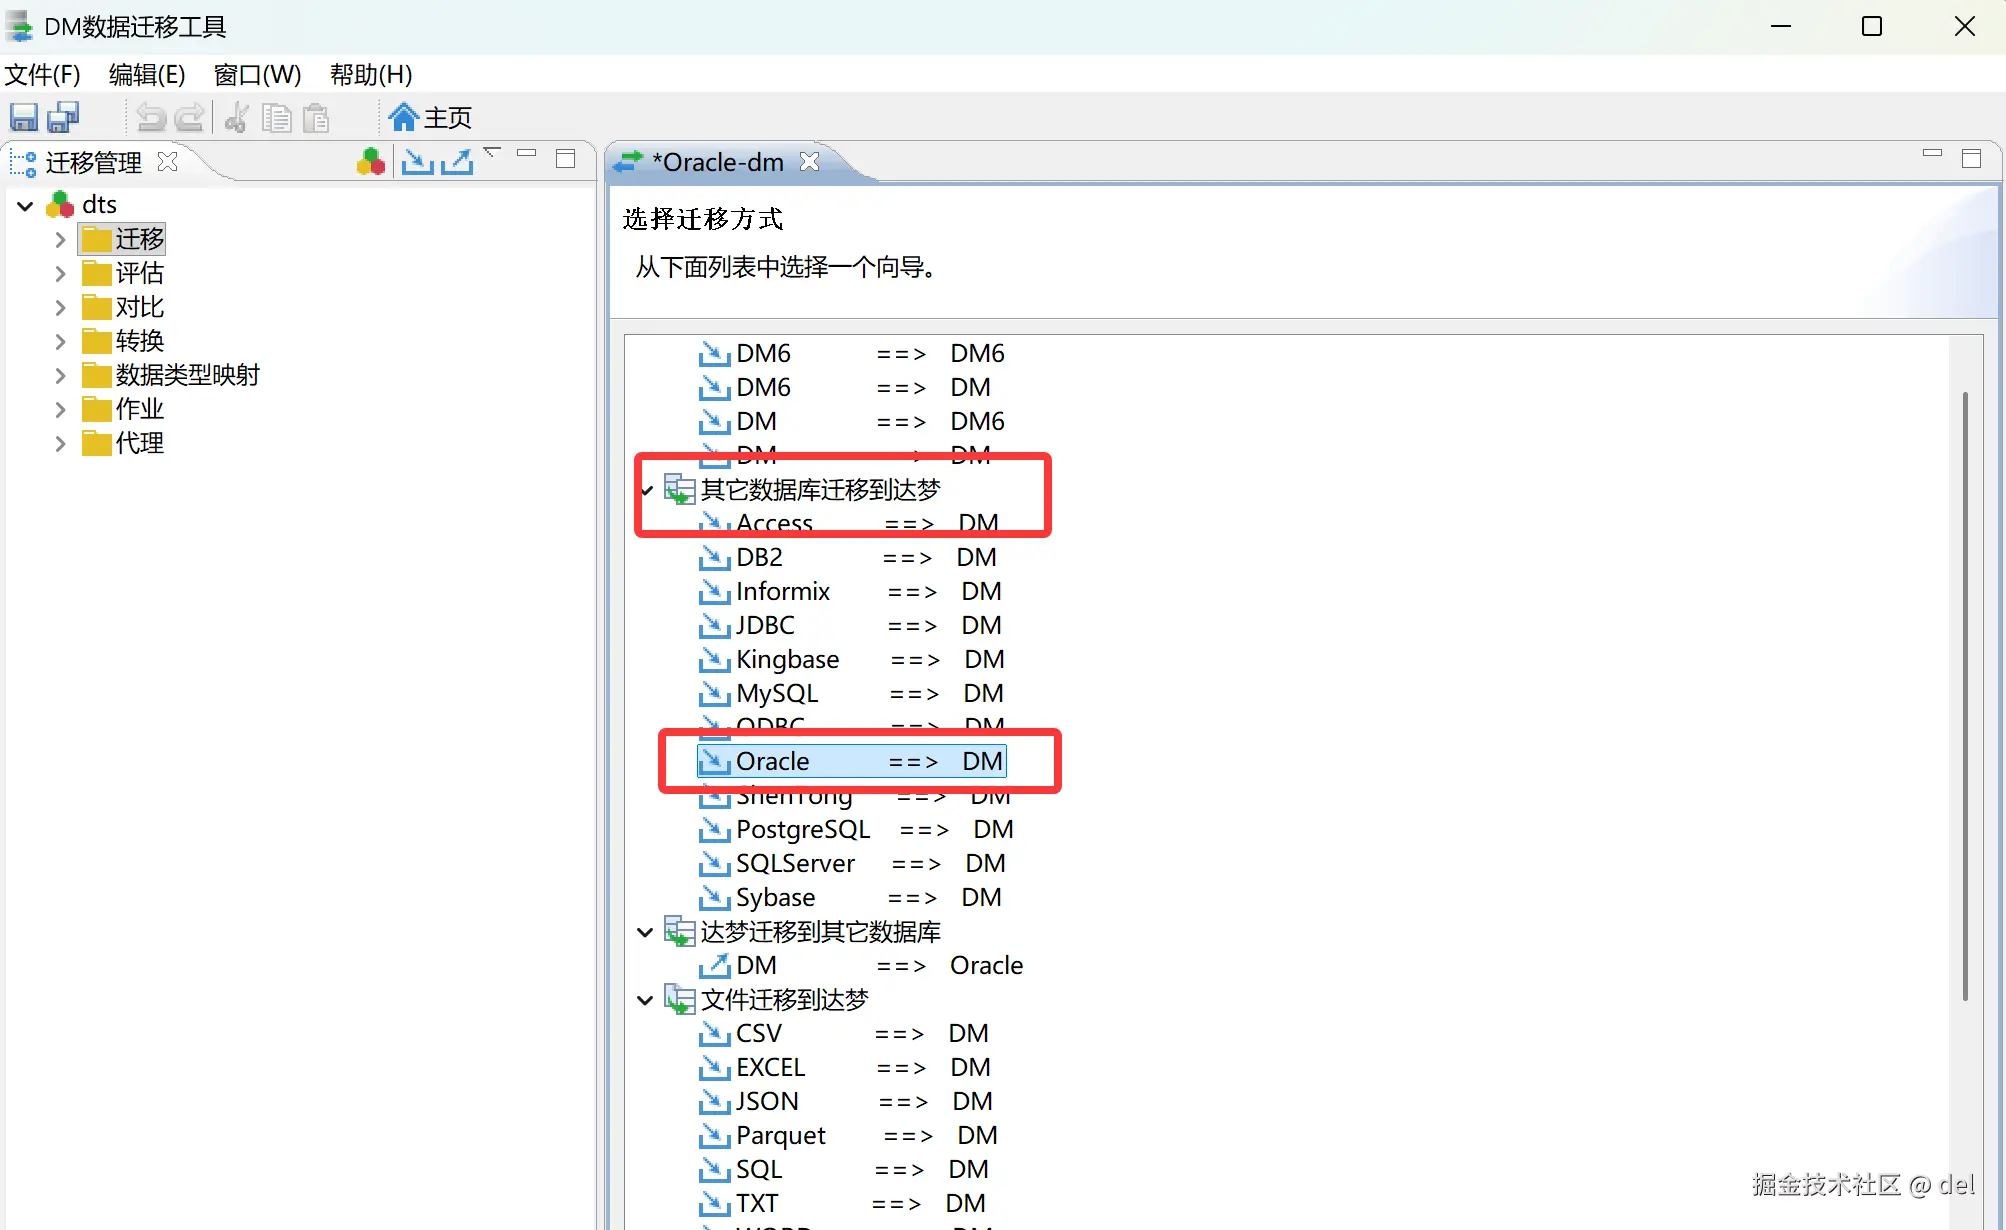Collapse the 达梦迁移到其它数据库 group

tap(645, 932)
